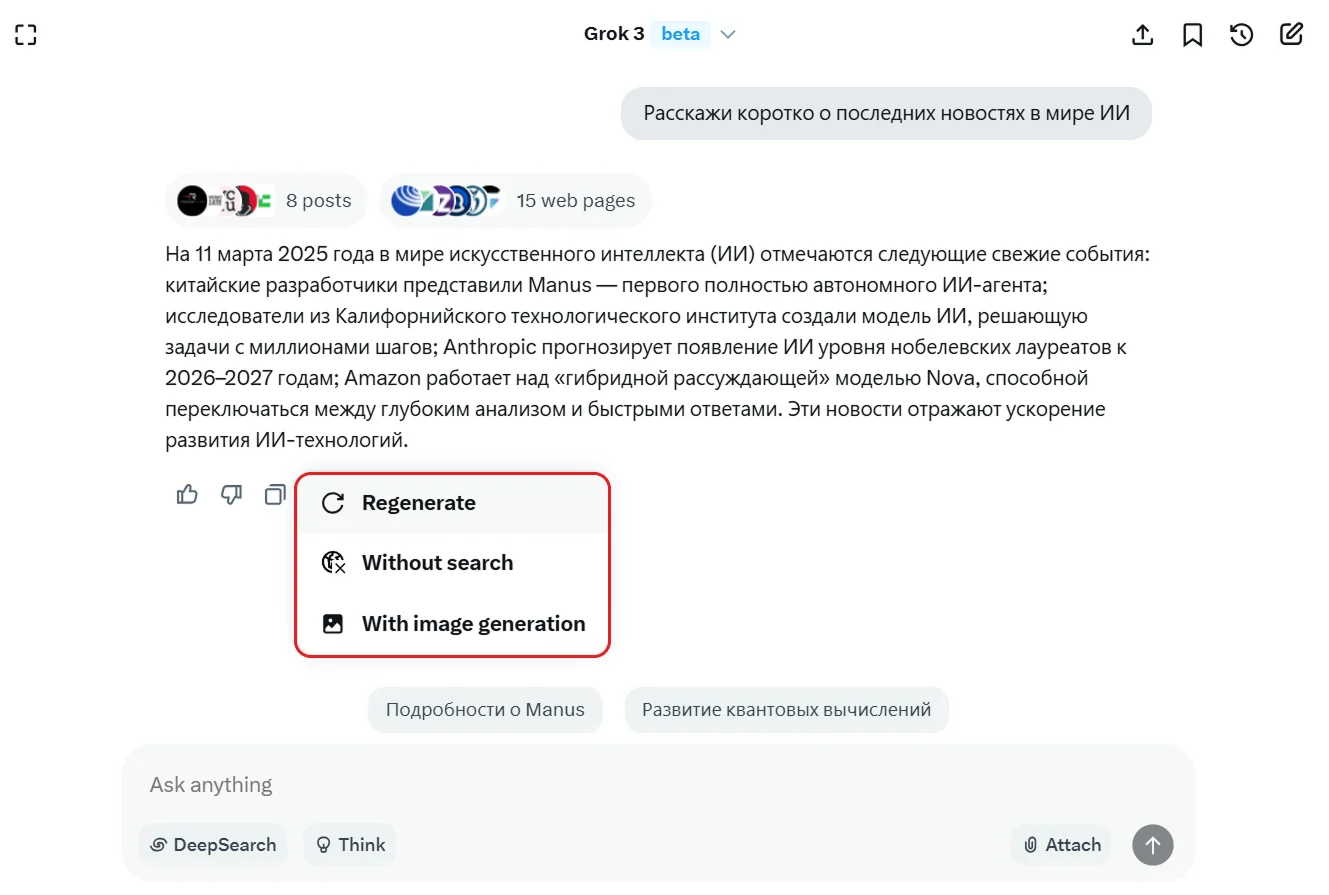Toggle DeepSearch mode
1329x895 pixels.
pyautogui.click(x=213, y=845)
